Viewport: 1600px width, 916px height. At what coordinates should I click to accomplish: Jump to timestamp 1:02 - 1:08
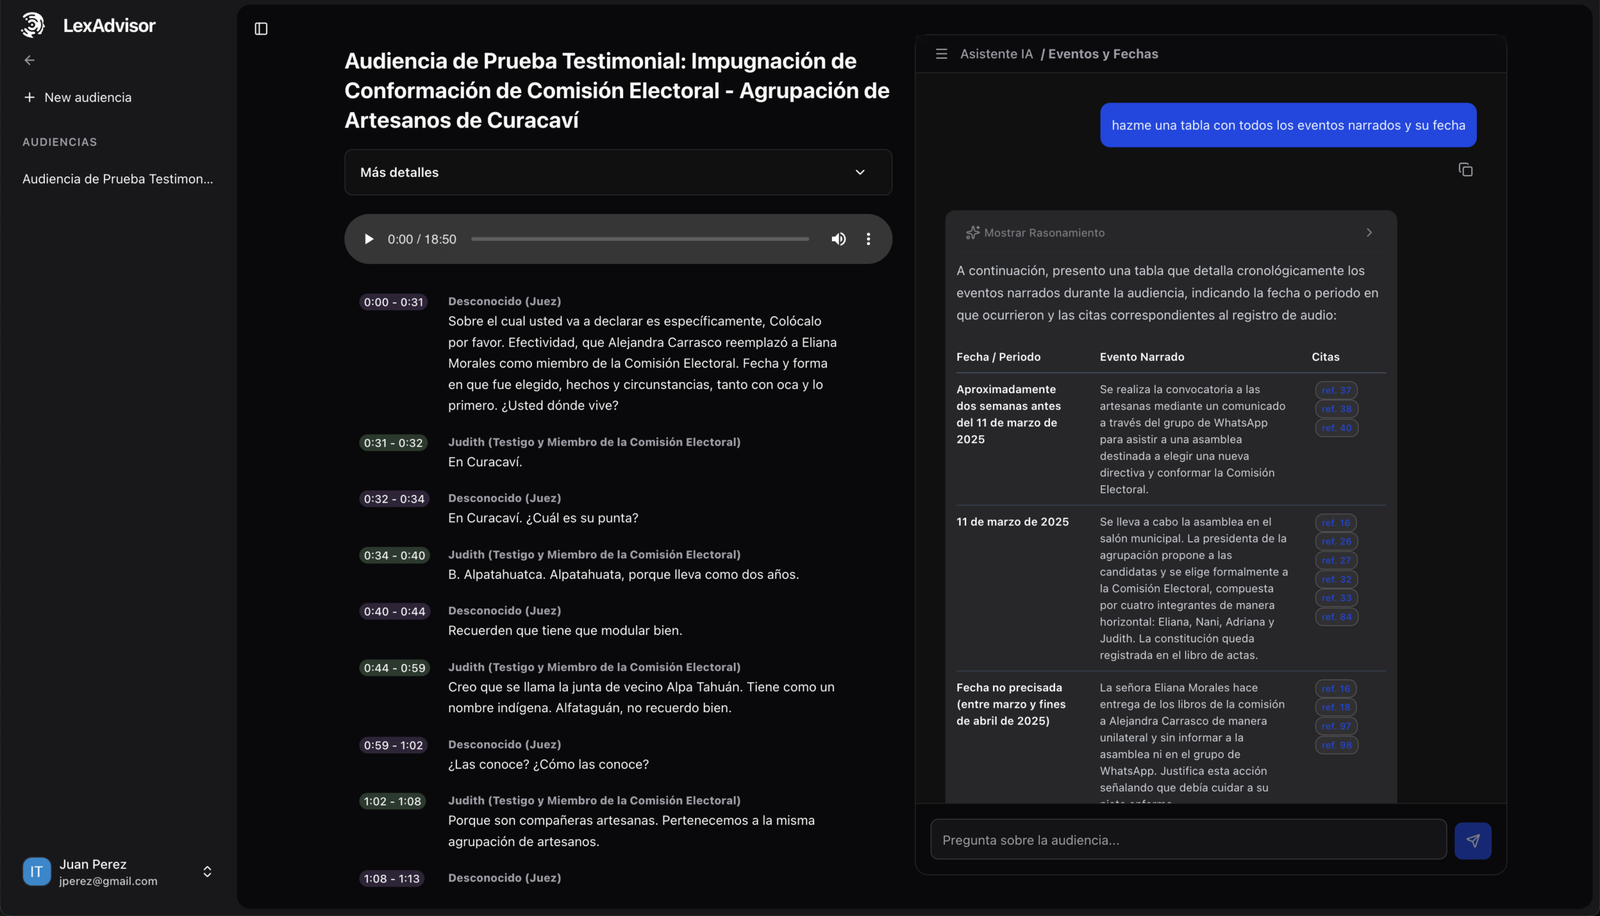coord(392,802)
